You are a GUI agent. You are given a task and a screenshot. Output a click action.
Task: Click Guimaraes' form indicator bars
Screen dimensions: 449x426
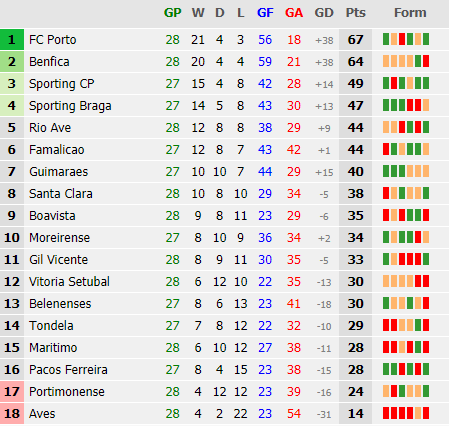(406, 171)
